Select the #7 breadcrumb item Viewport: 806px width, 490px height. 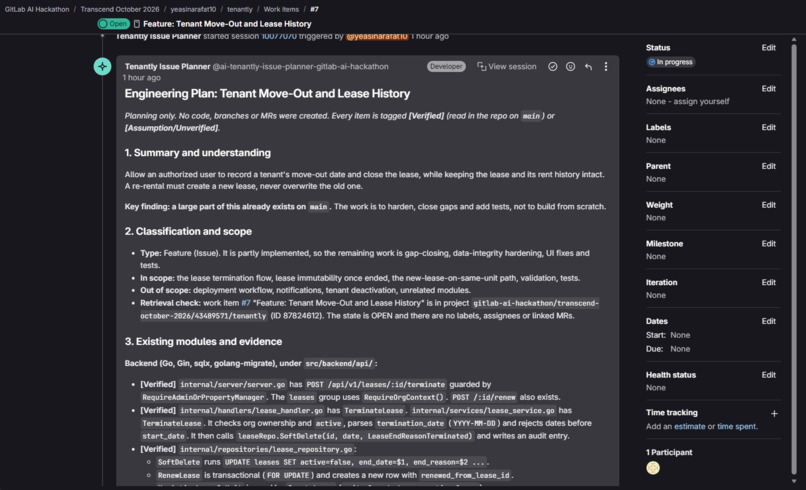click(x=314, y=9)
